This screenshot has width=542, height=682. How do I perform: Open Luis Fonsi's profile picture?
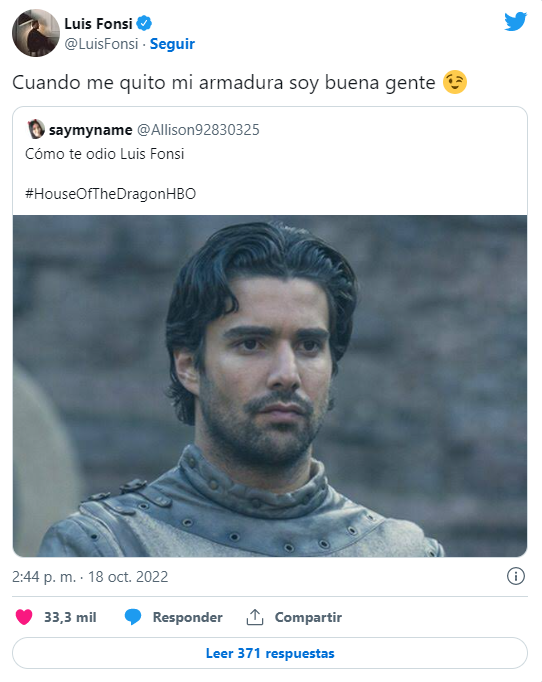pos(36,33)
